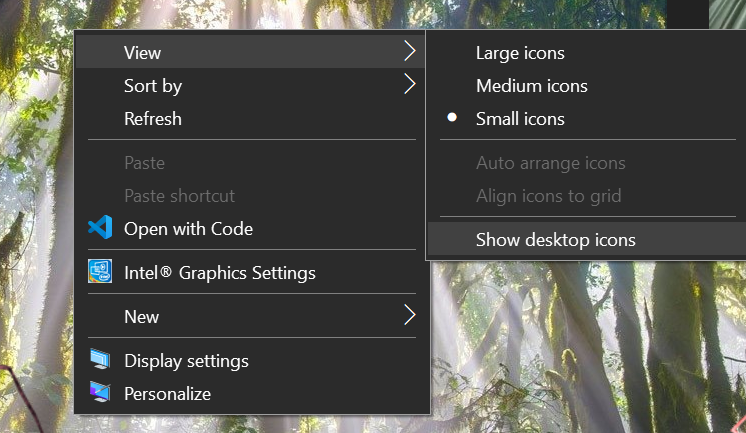Select the Large icons view option

520,53
